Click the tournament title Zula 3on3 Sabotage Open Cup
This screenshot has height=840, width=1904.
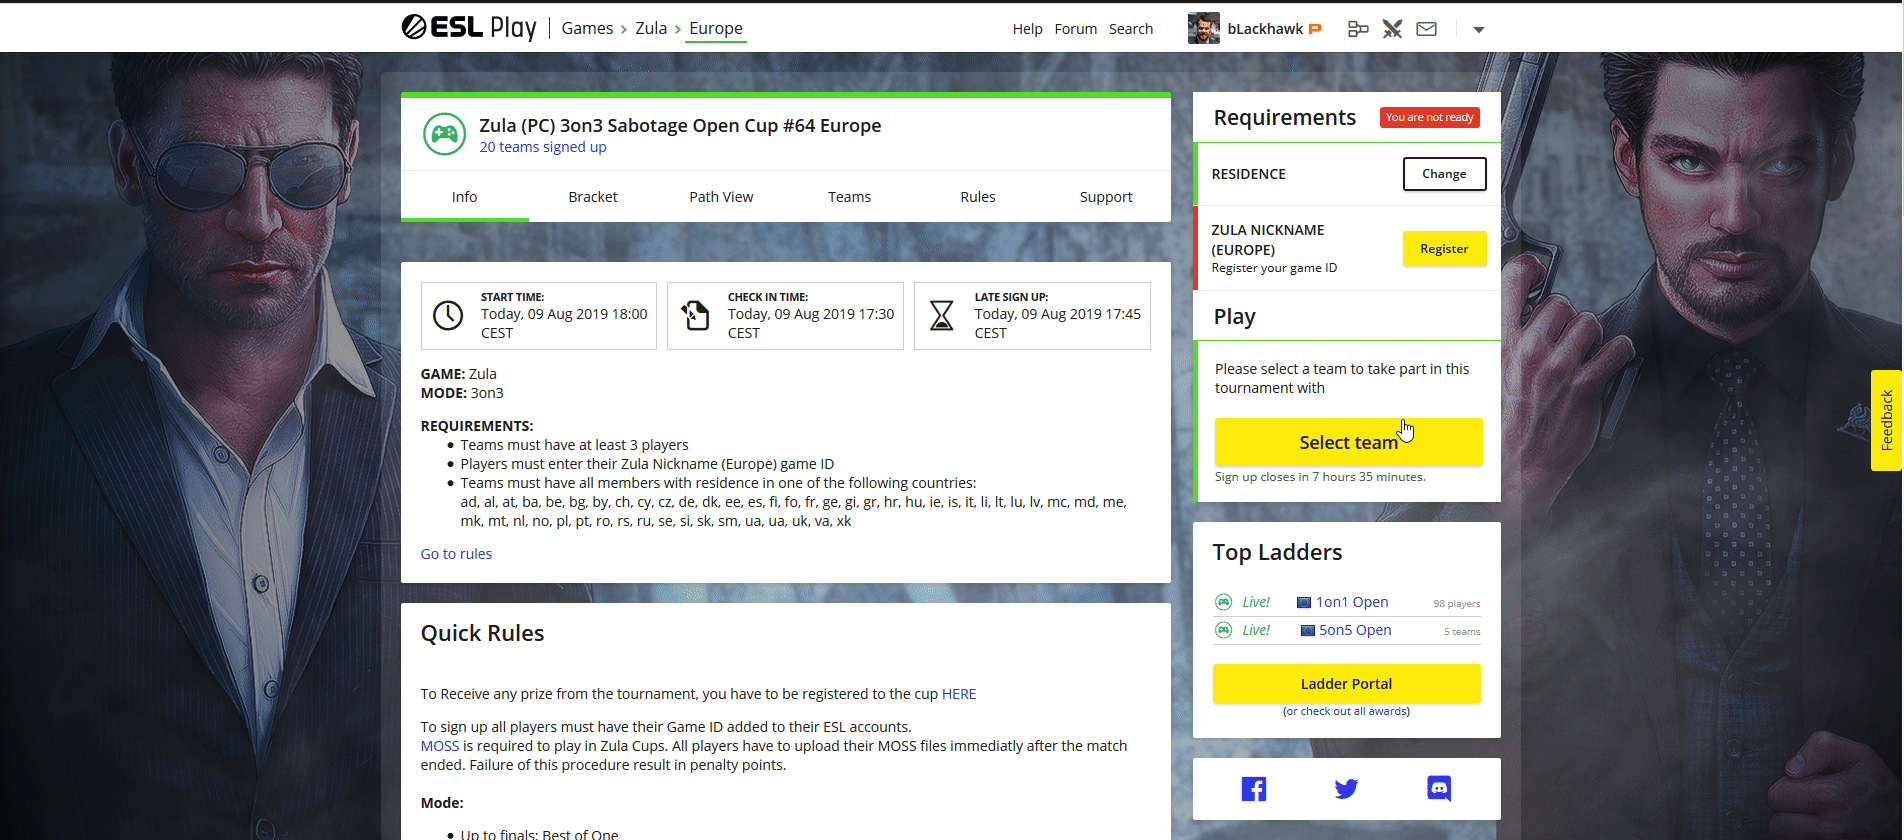(680, 126)
